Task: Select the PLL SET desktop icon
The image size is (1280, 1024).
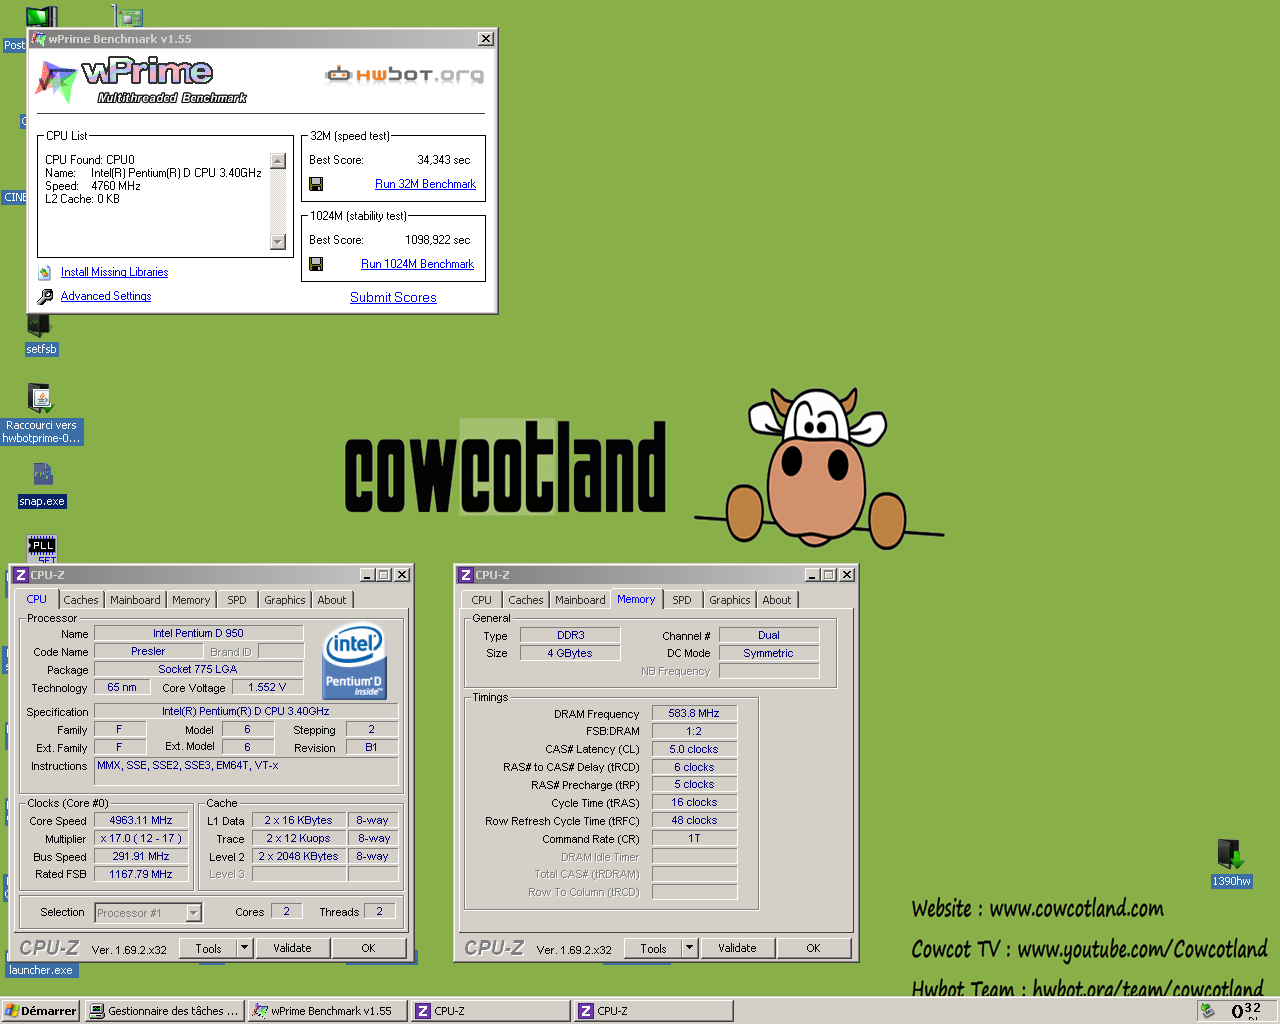Action: pos(42,549)
